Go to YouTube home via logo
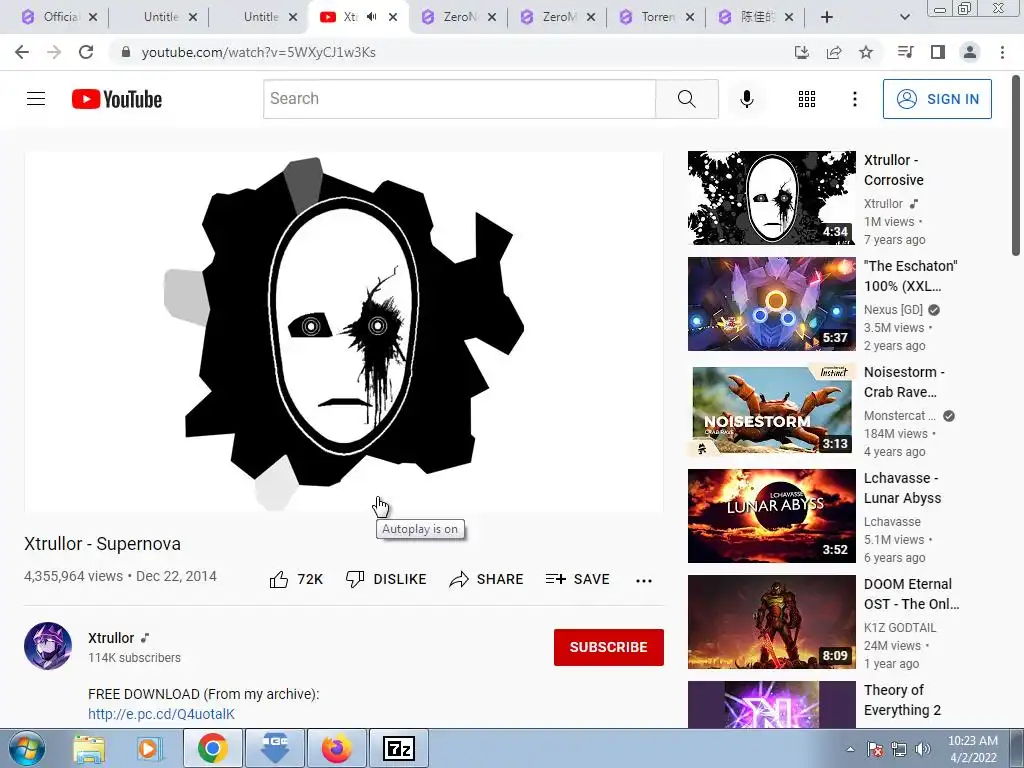1024x768 pixels. 117,99
